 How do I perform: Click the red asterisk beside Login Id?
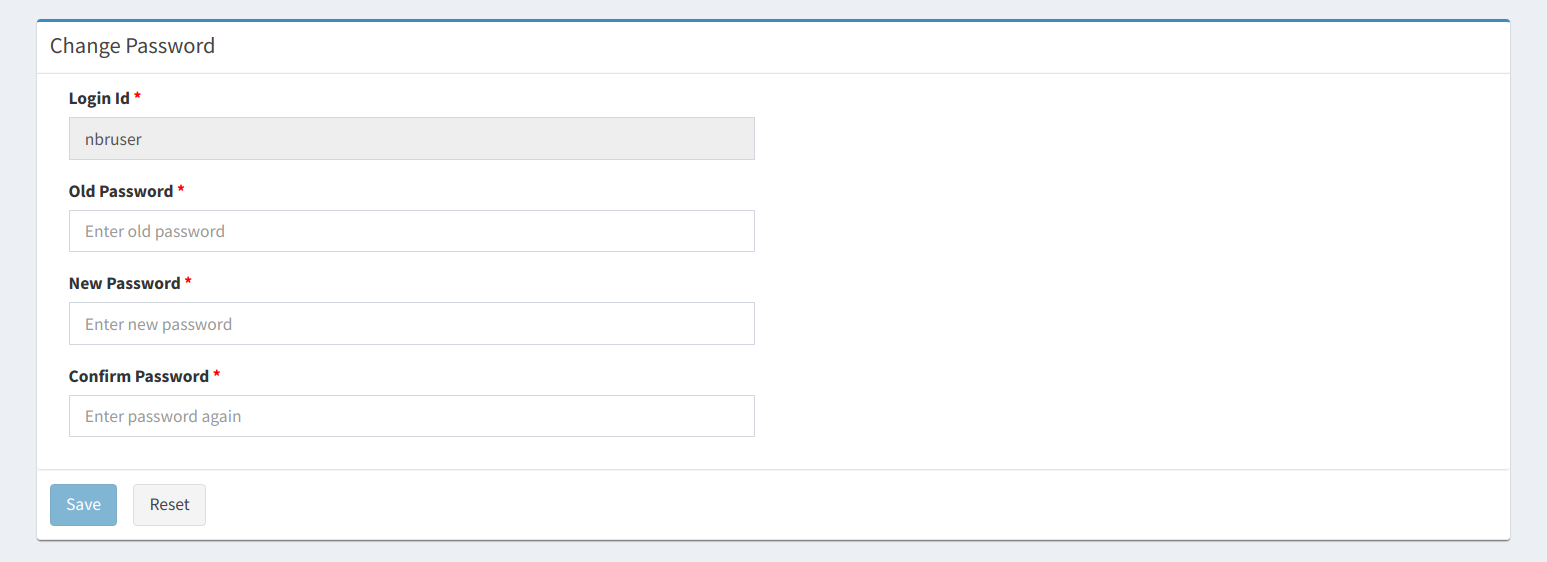[x=138, y=97]
